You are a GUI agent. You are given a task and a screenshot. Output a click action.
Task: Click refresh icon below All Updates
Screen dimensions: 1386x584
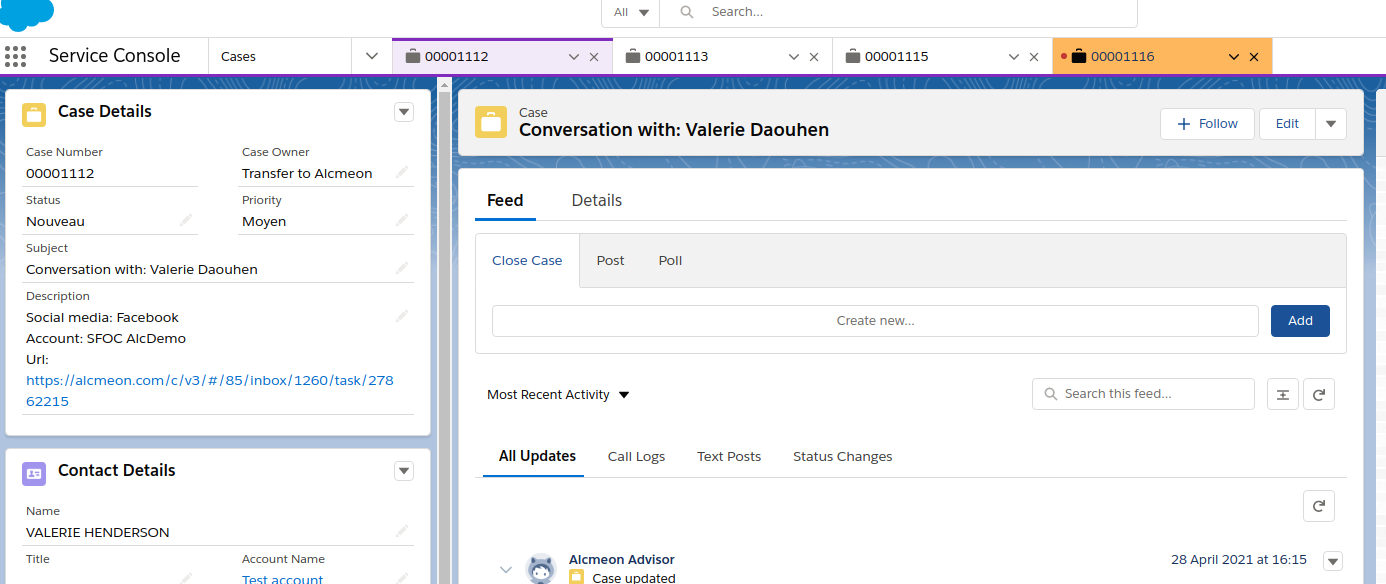point(1319,506)
